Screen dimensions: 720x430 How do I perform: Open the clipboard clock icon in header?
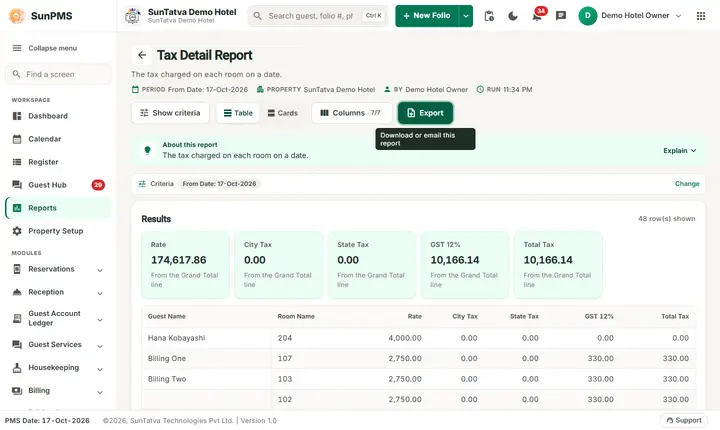point(489,16)
